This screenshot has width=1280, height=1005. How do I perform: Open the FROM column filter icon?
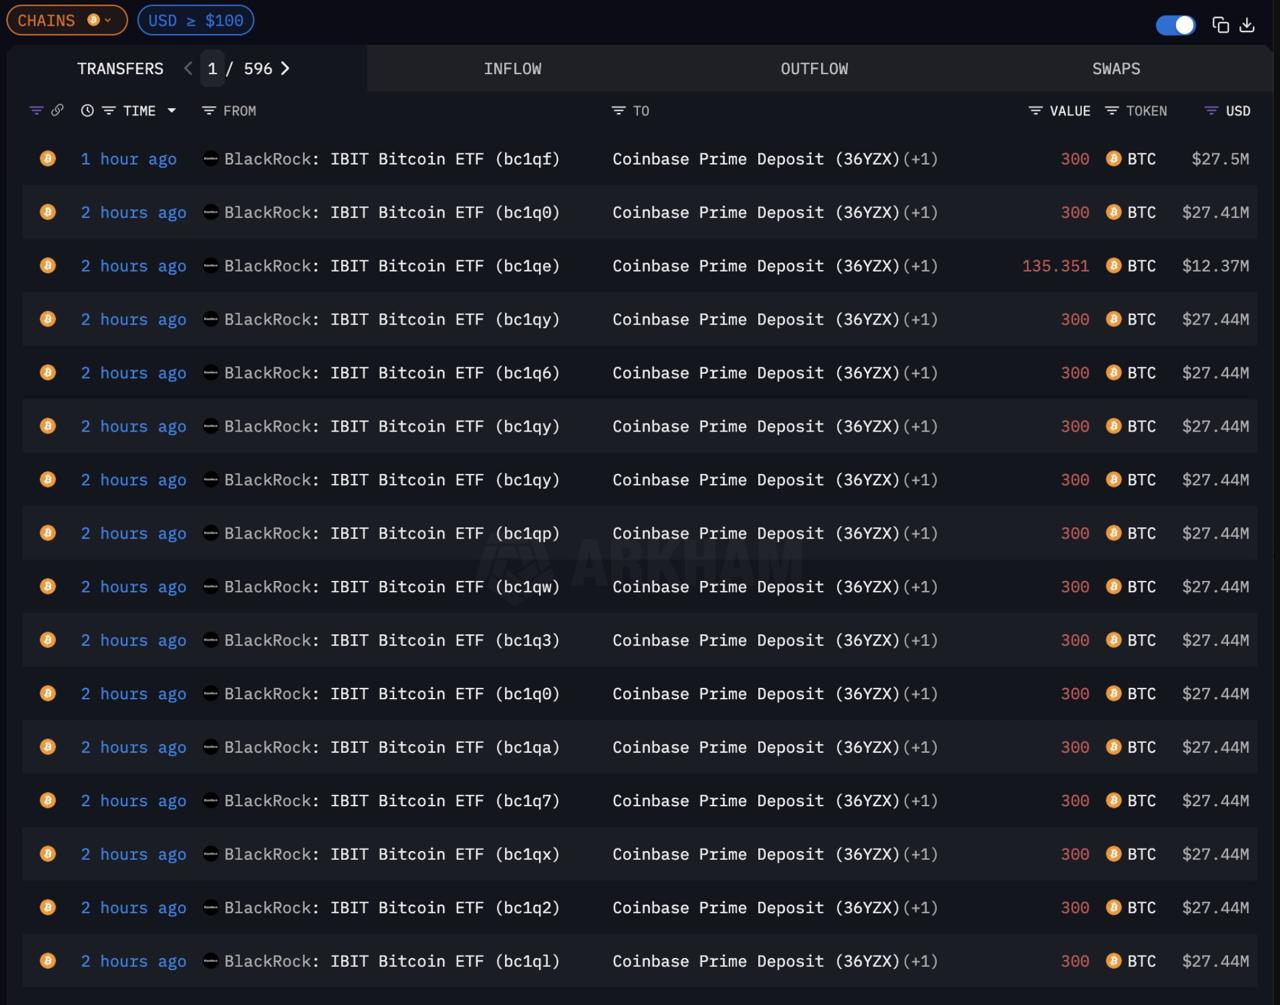(208, 111)
